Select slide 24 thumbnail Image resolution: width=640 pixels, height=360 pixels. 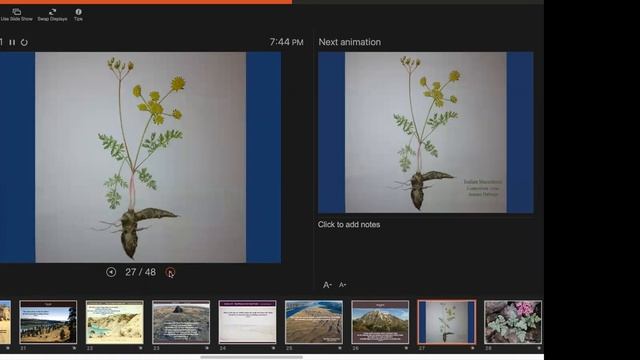(247, 322)
